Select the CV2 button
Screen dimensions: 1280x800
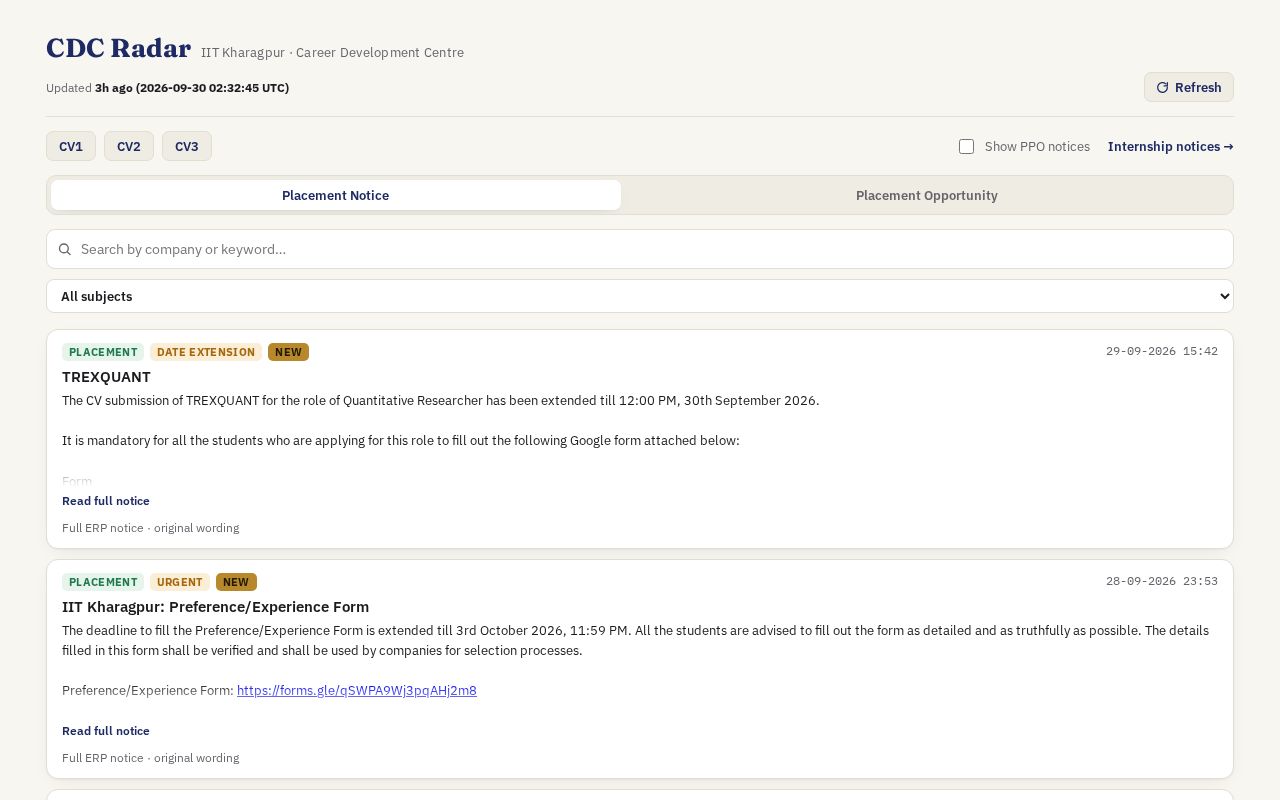click(x=129, y=146)
